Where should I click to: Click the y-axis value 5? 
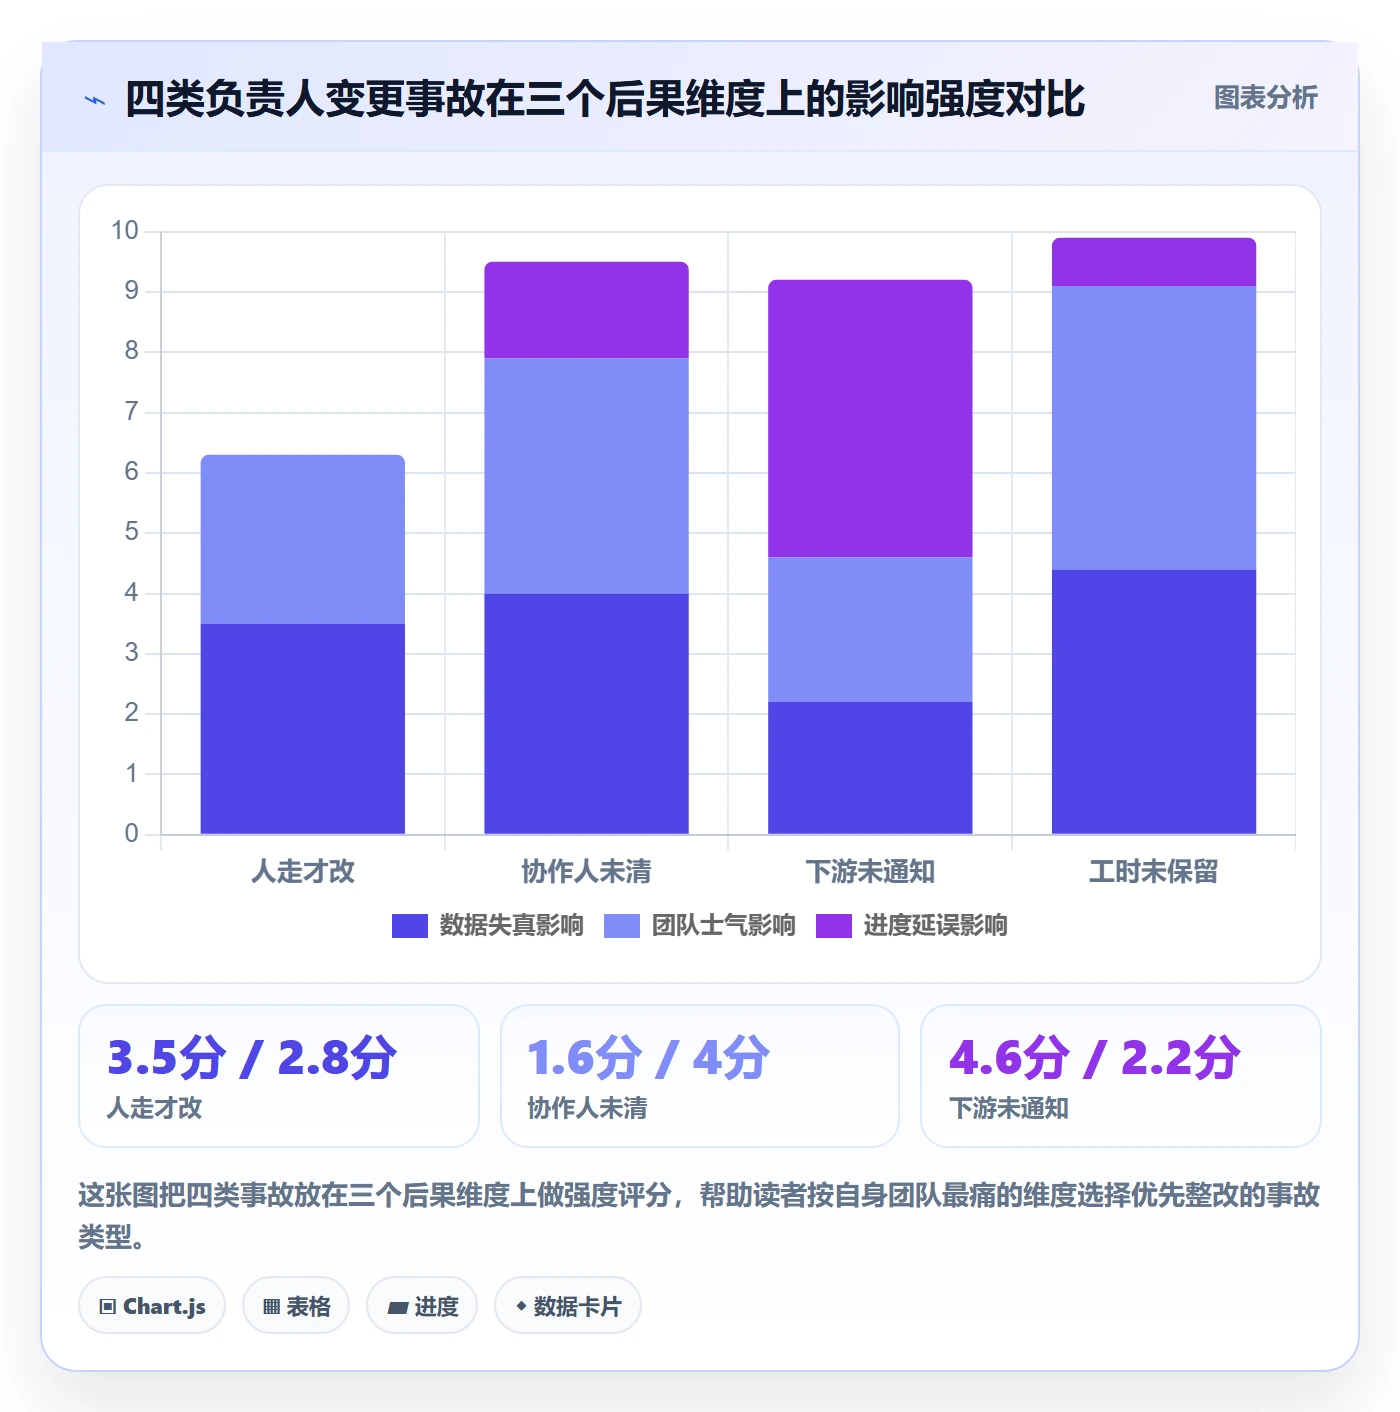pyautogui.click(x=131, y=532)
